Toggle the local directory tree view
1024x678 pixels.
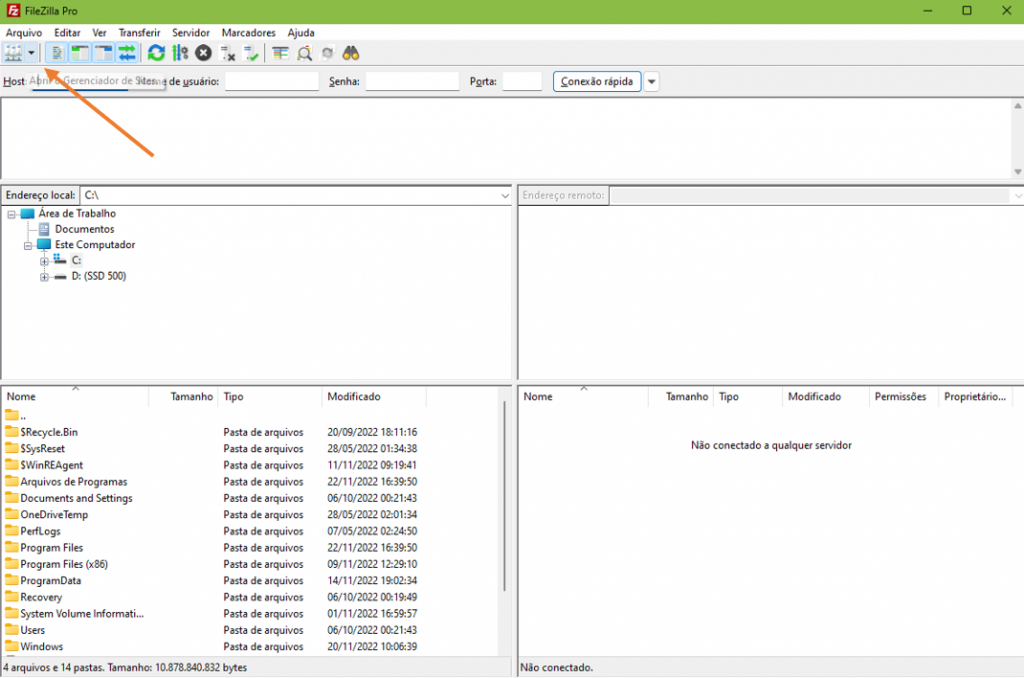(x=80, y=53)
